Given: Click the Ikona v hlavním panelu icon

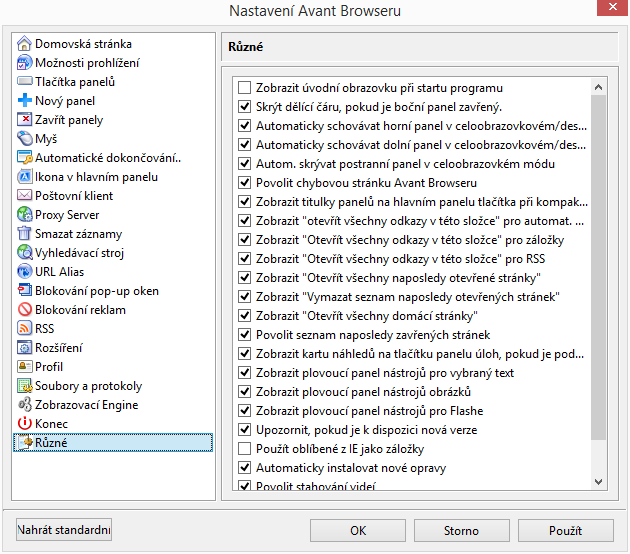Looking at the screenshot, I should pos(25,176).
